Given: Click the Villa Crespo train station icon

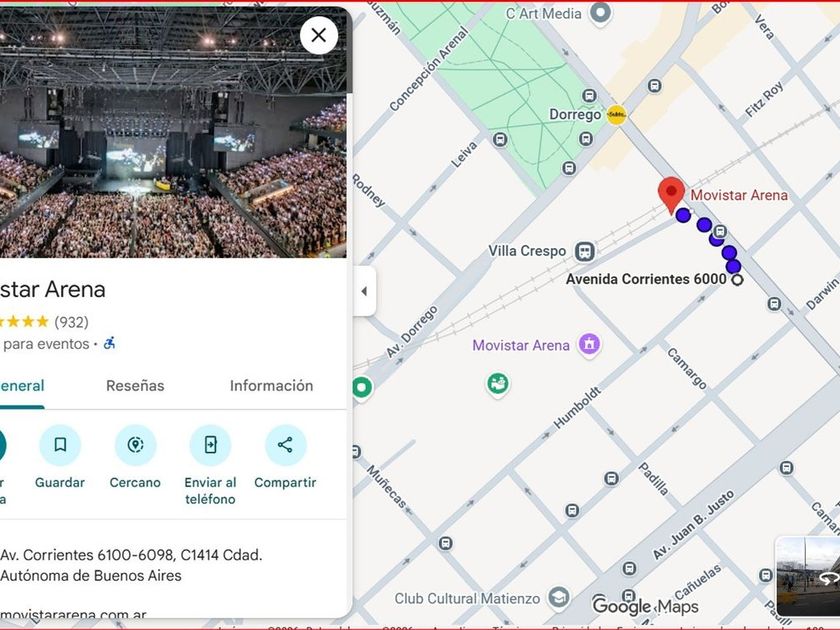Looking at the screenshot, I should pyautogui.click(x=585, y=251).
